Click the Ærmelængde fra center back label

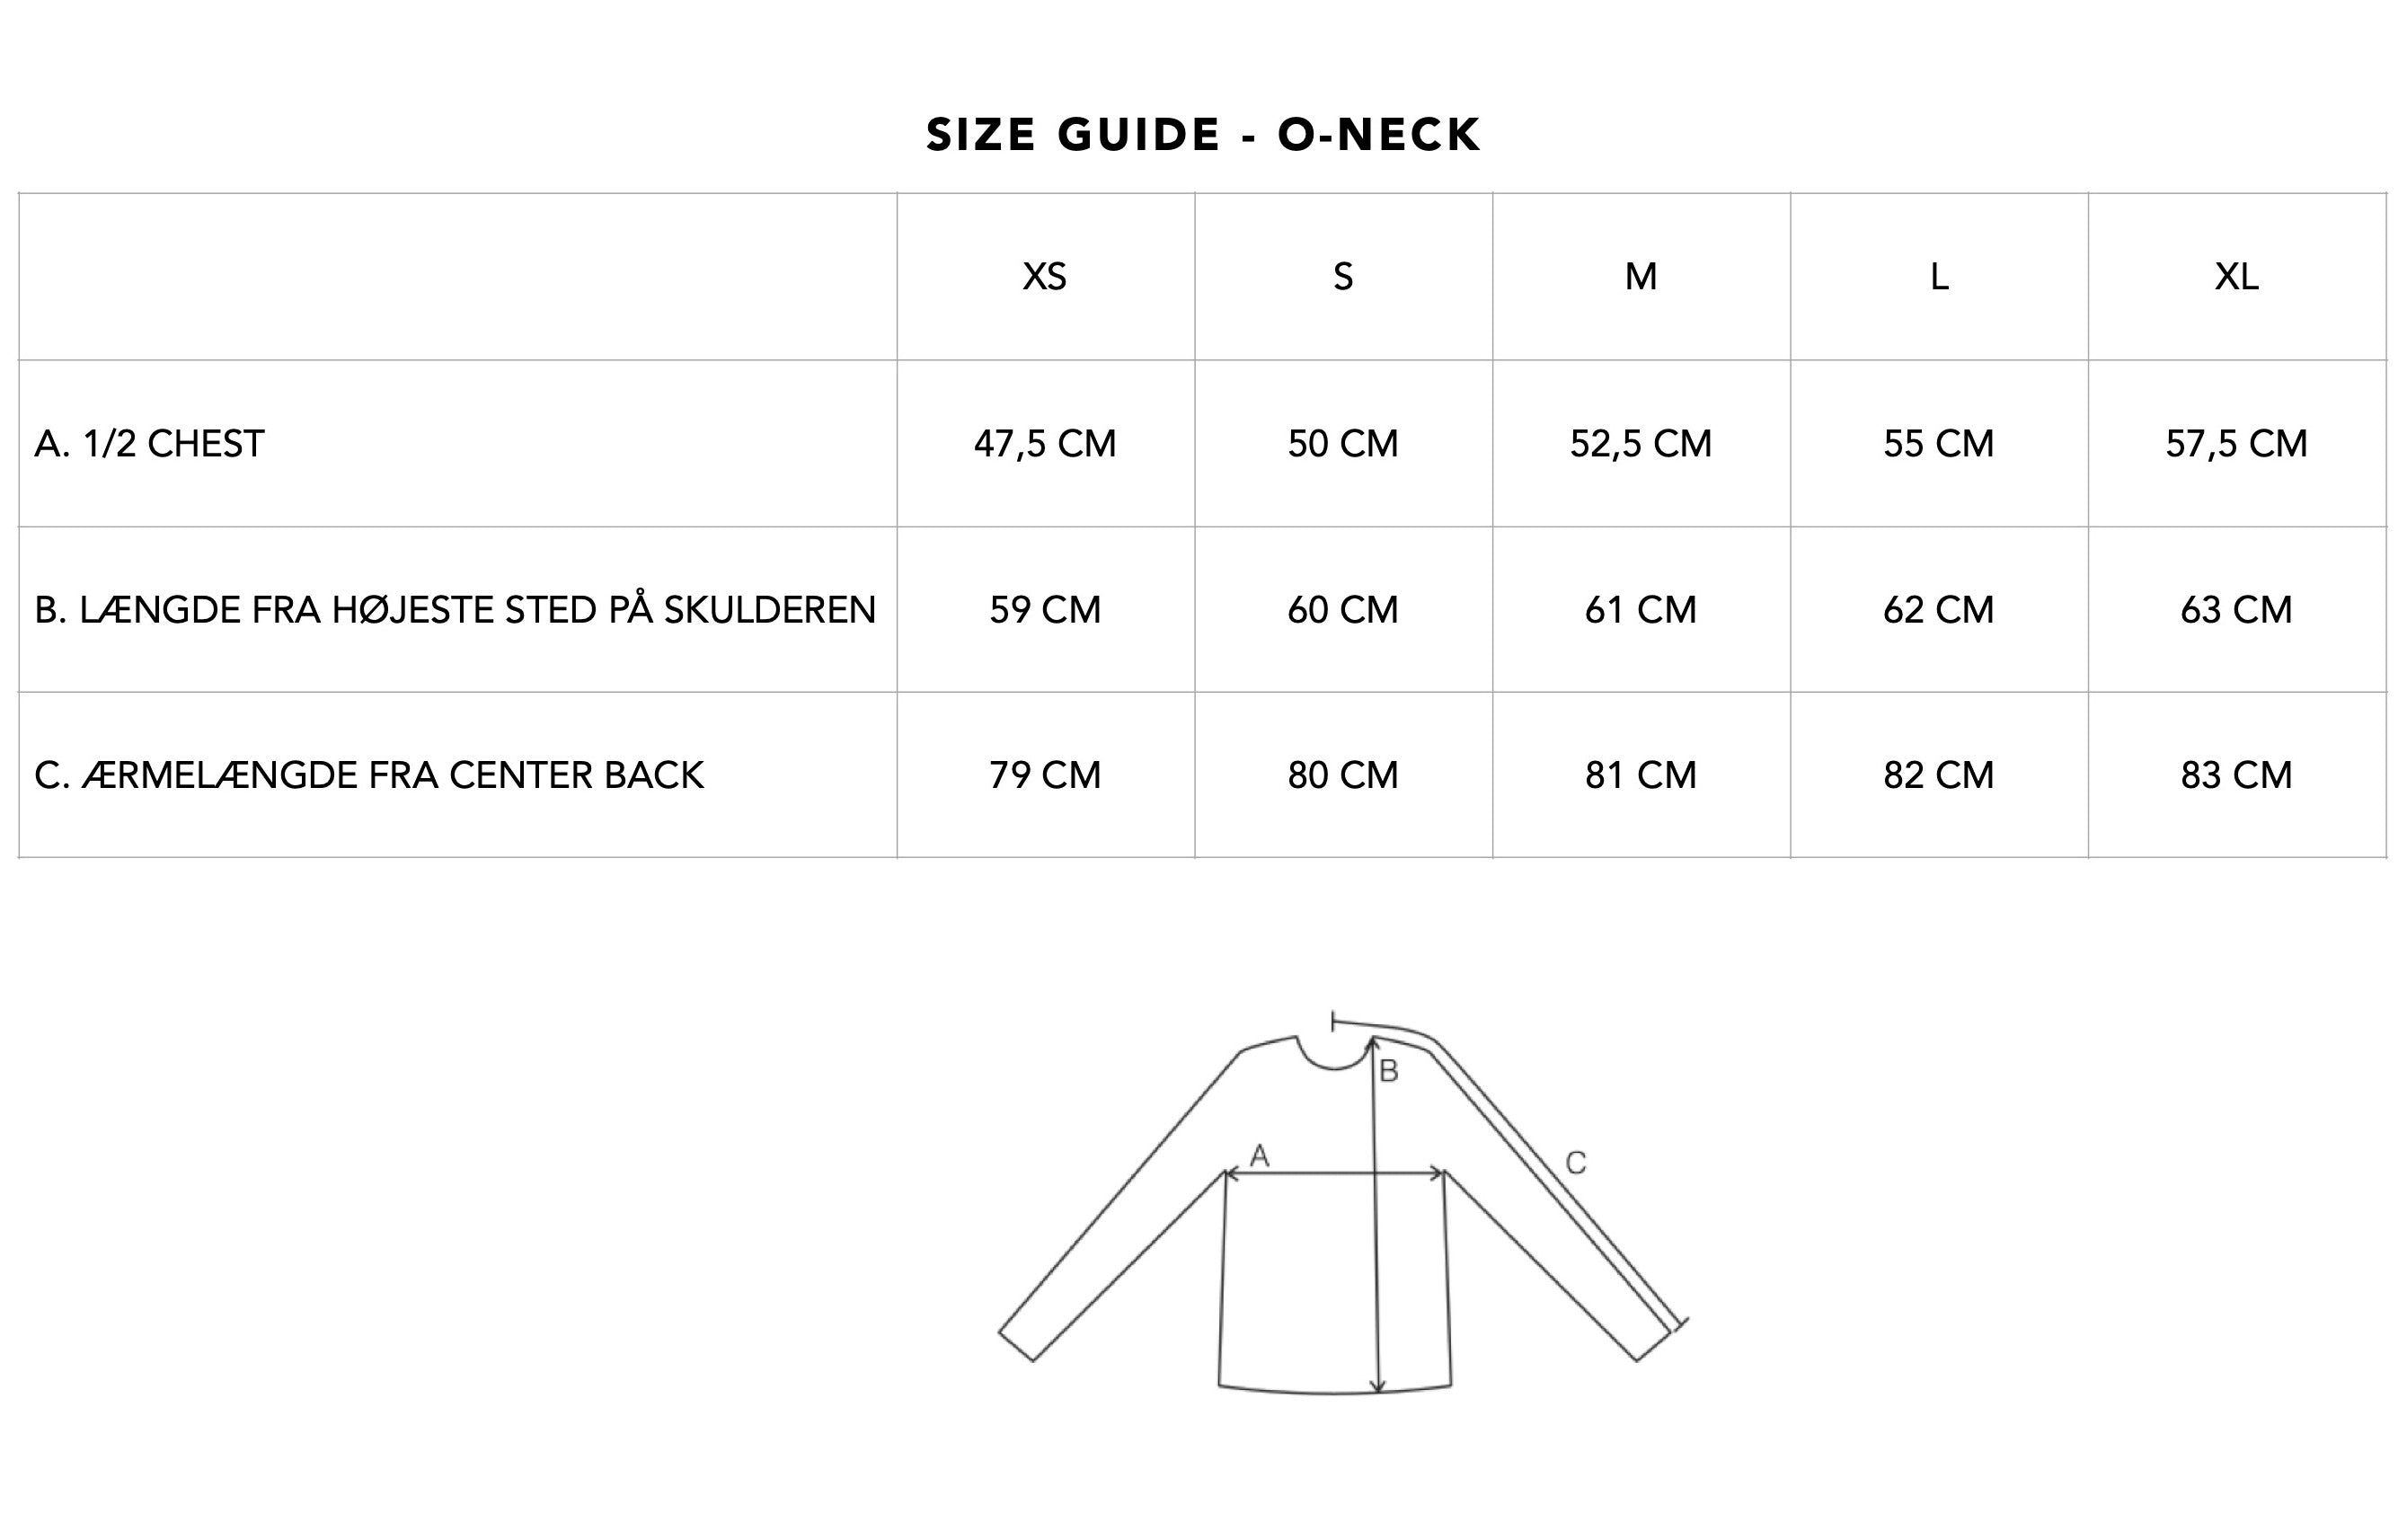click(x=369, y=775)
